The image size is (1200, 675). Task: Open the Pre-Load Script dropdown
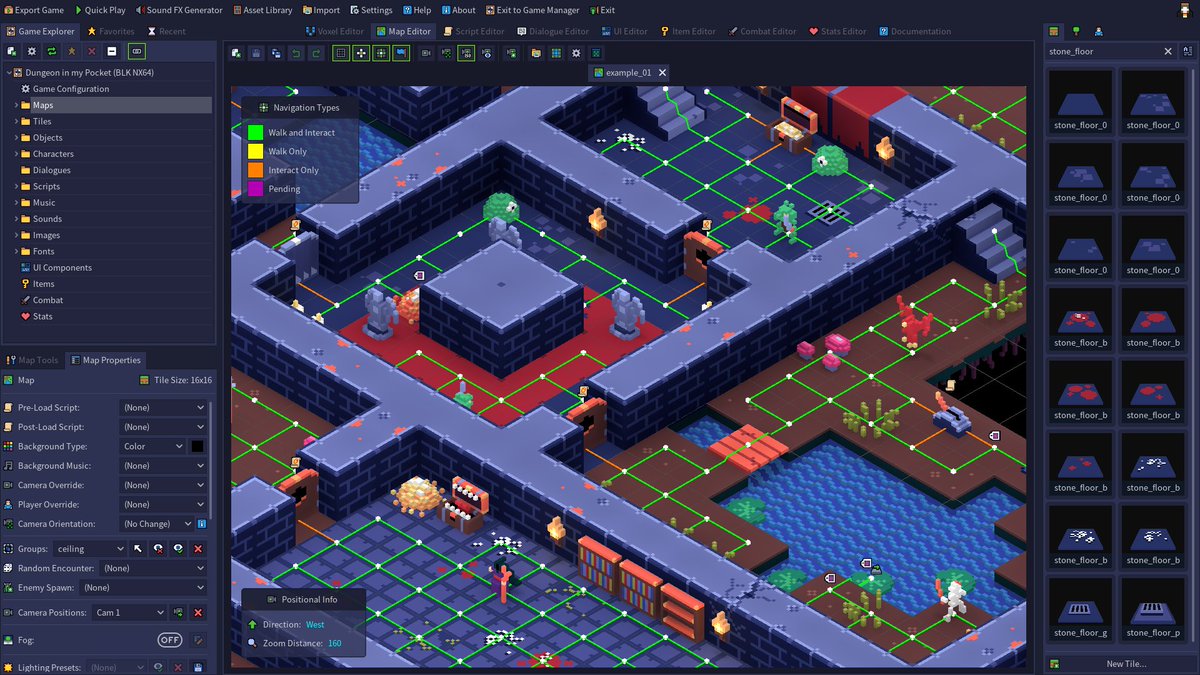[x=163, y=408]
